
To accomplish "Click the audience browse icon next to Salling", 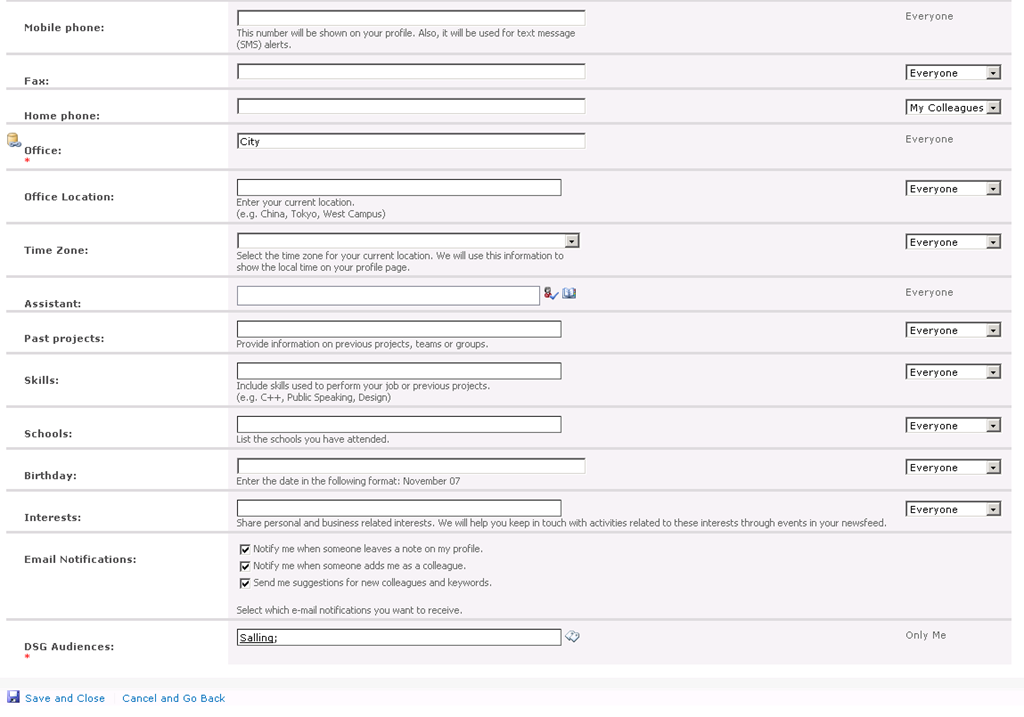I will (572, 636).
